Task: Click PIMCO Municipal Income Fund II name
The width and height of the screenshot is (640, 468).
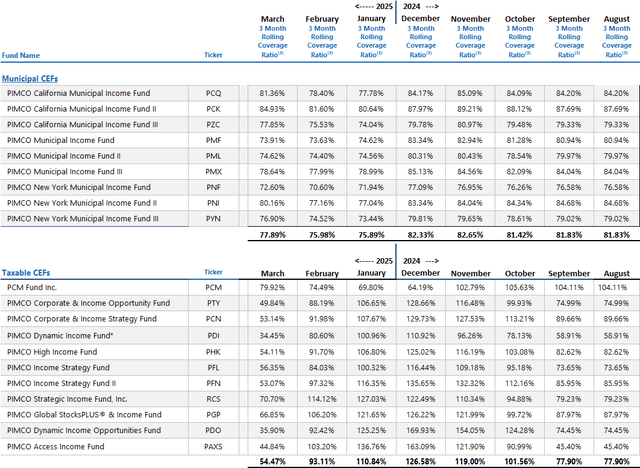Action: pyautogui.click(x=64, y=156)
